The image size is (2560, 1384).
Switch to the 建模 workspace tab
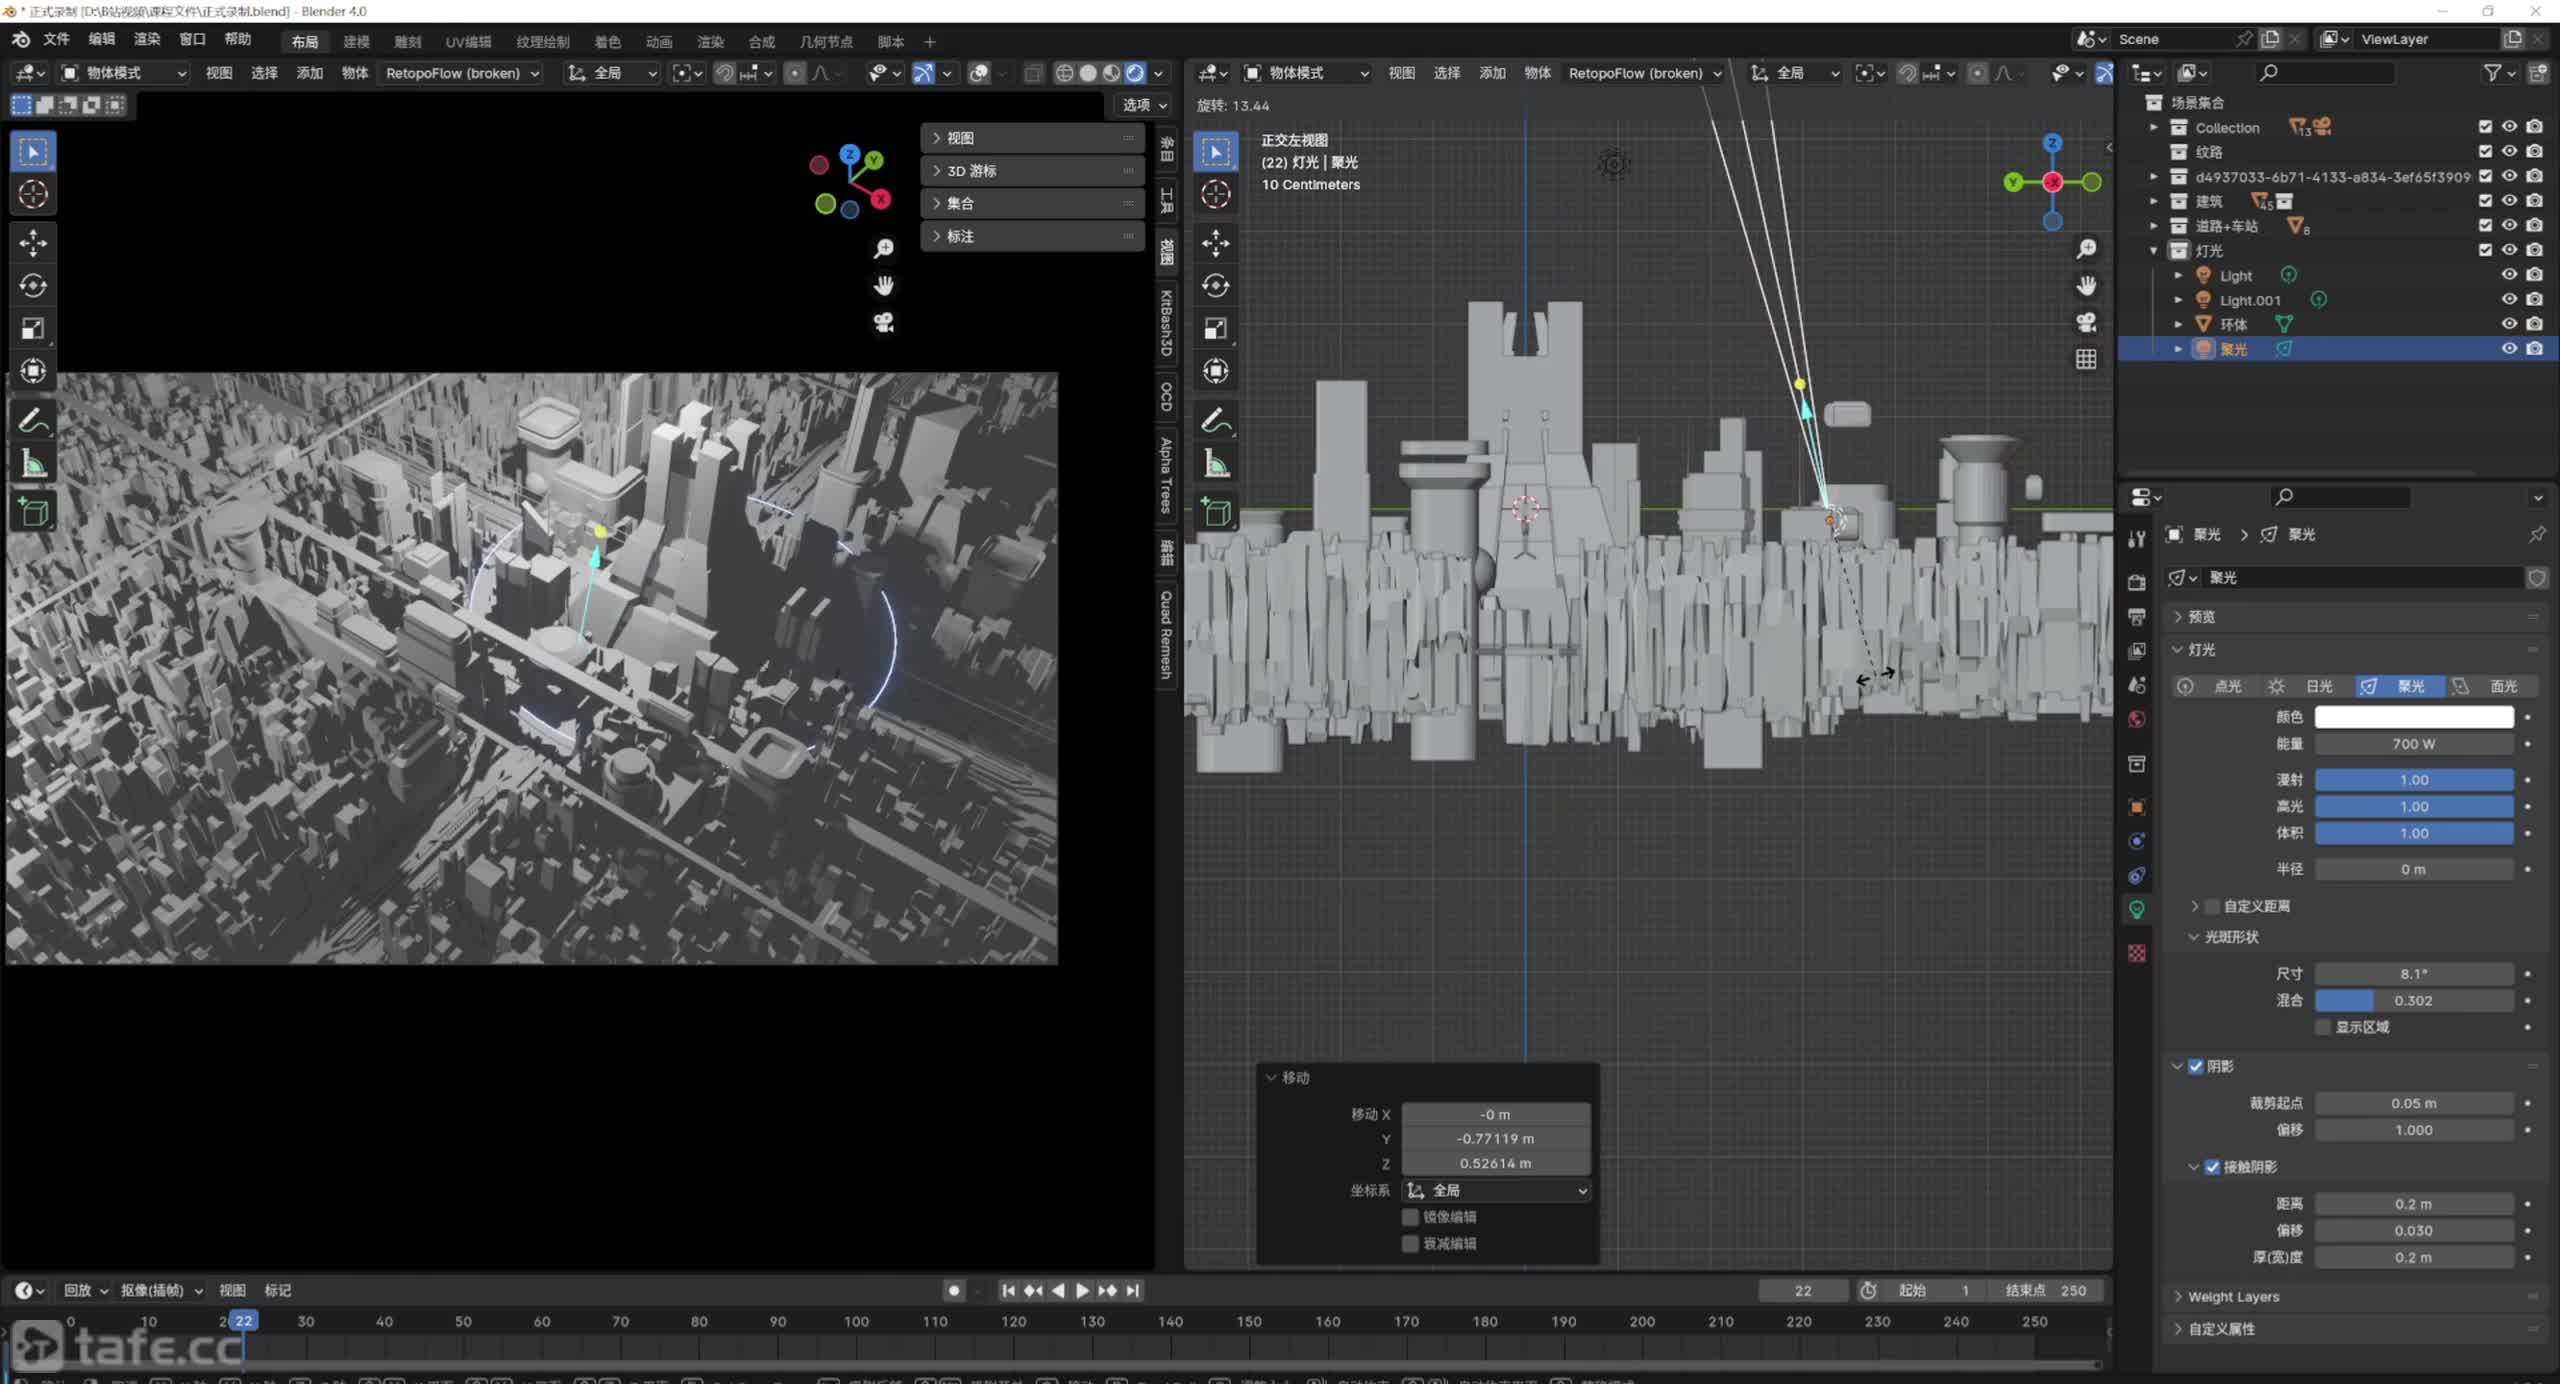[356, 42]
